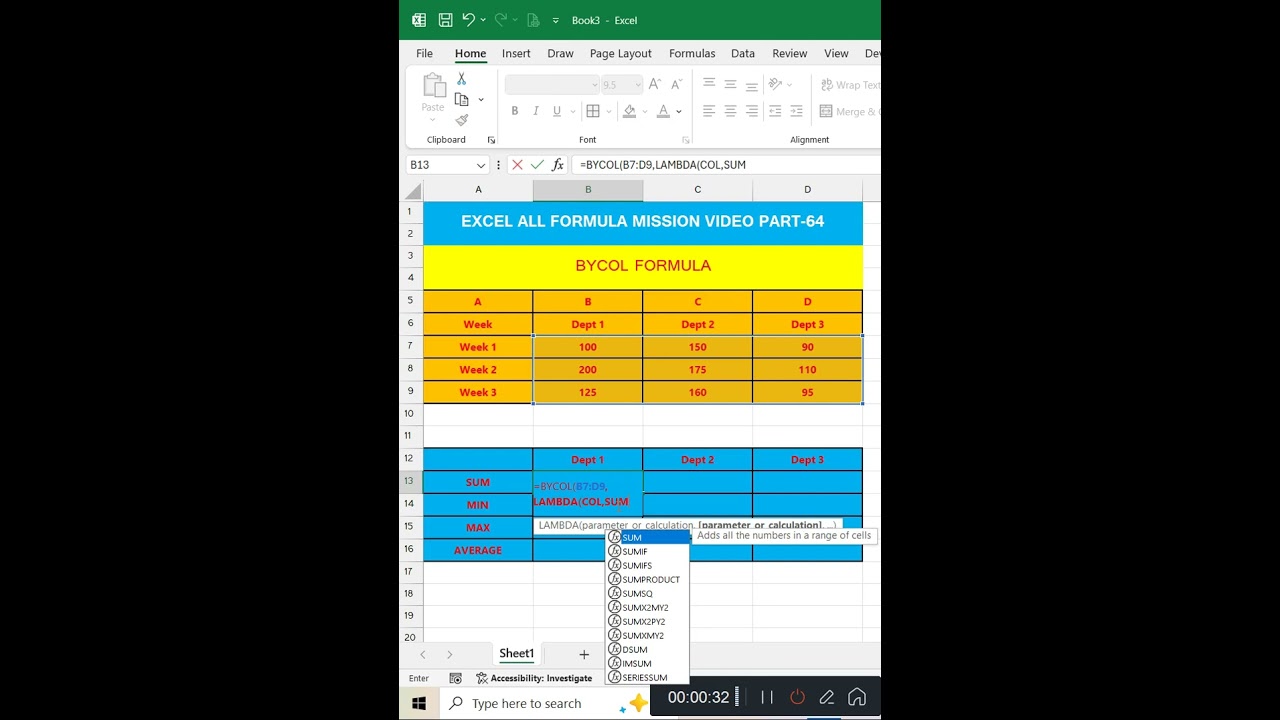Switch to the Draw tab
The width and height of the screenshot is (1280, 720).
pos(560,53)
